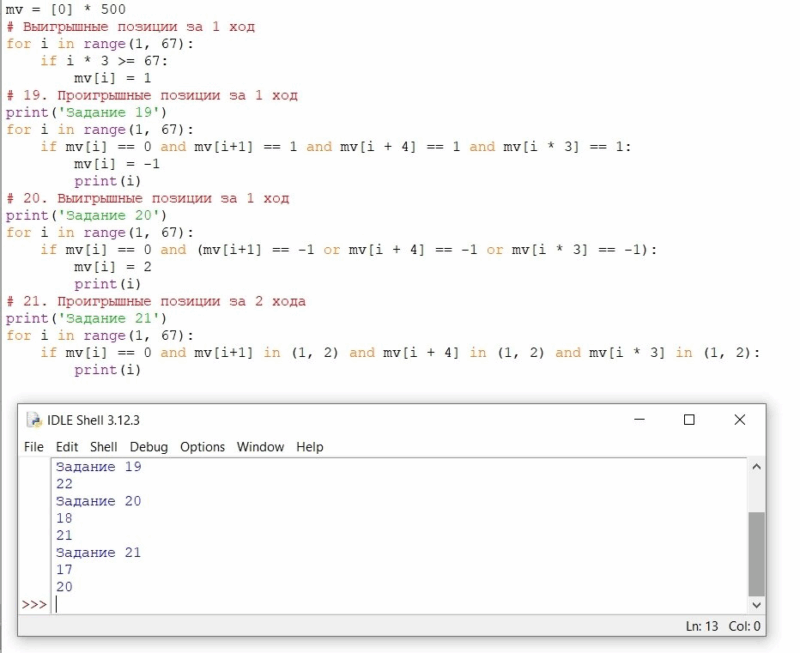Click shell output value 18

pyautogui.click(x=64, y=518)
